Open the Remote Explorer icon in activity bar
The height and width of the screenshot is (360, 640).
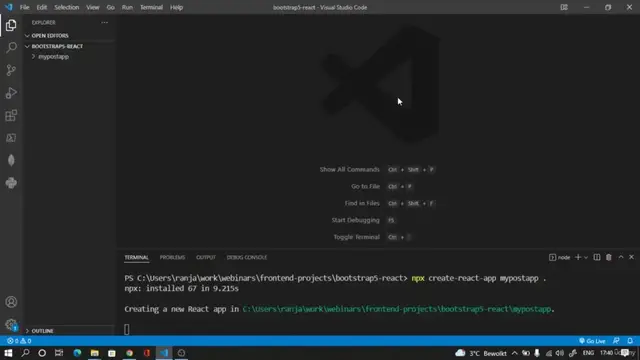[x=11, y=138]
